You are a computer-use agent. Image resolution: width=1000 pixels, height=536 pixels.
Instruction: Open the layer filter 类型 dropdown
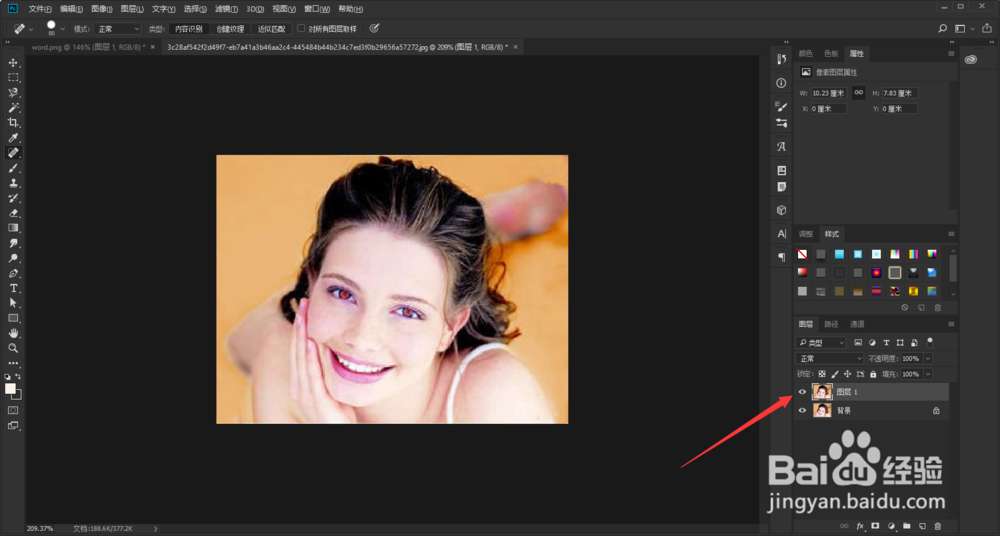[821, 343]
